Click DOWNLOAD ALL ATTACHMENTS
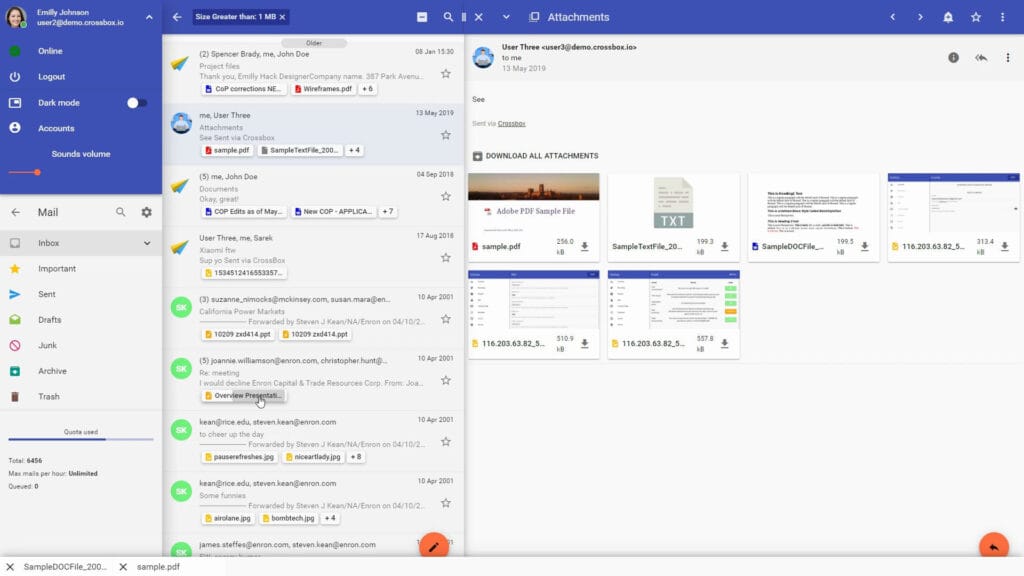The image size is (1024, 576). pos(541,156)
